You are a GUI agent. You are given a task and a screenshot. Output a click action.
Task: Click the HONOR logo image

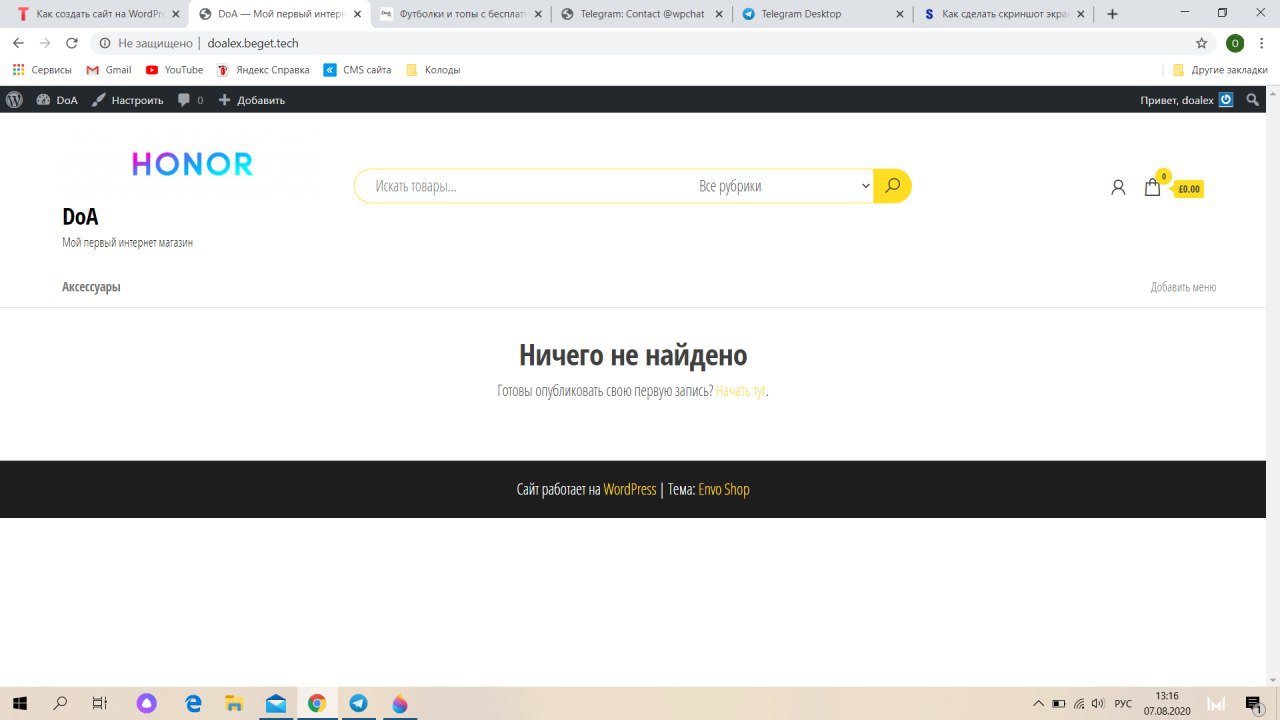click(x=192, y=163)
